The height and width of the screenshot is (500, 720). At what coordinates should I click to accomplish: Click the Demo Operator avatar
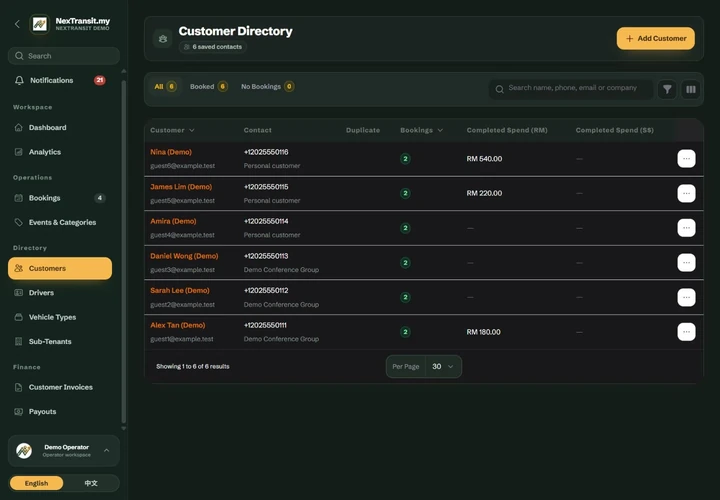[24, 450]
